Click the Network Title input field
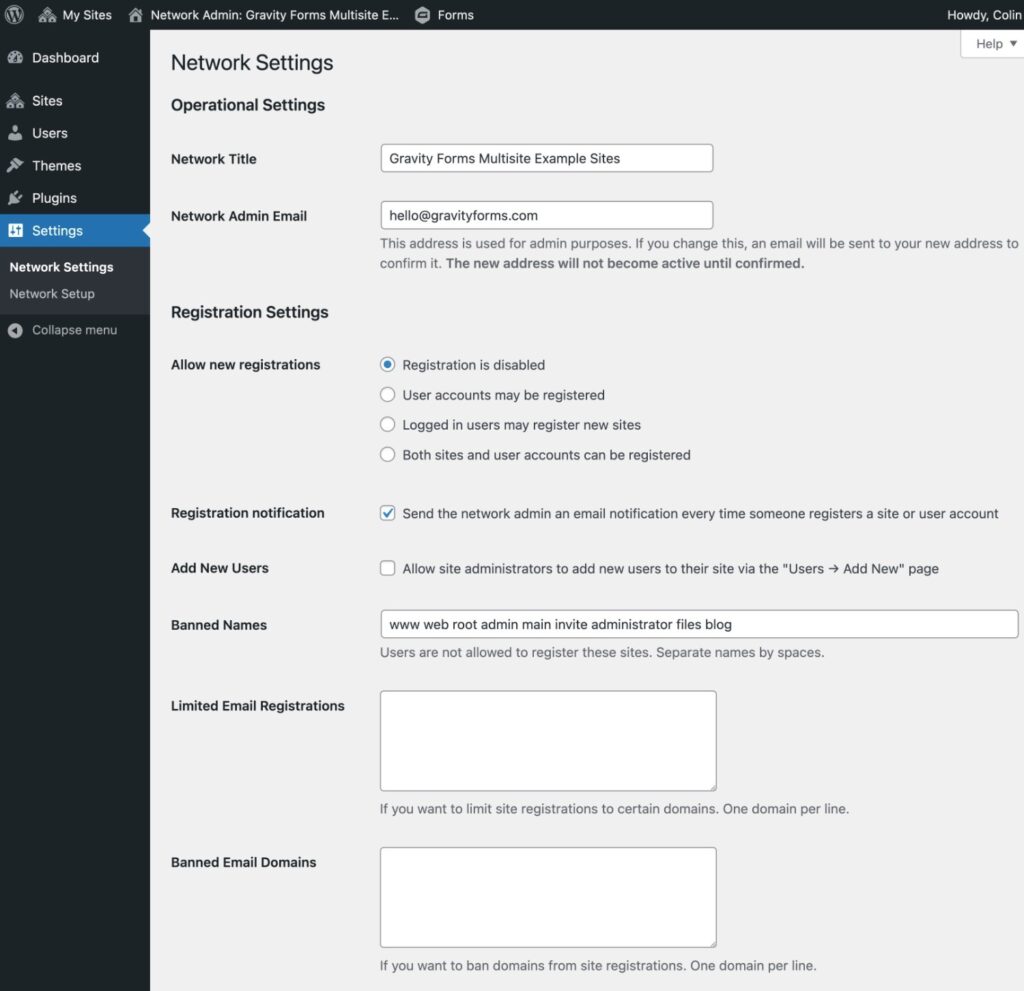1024x991 pixels. (x=546, y=158)
